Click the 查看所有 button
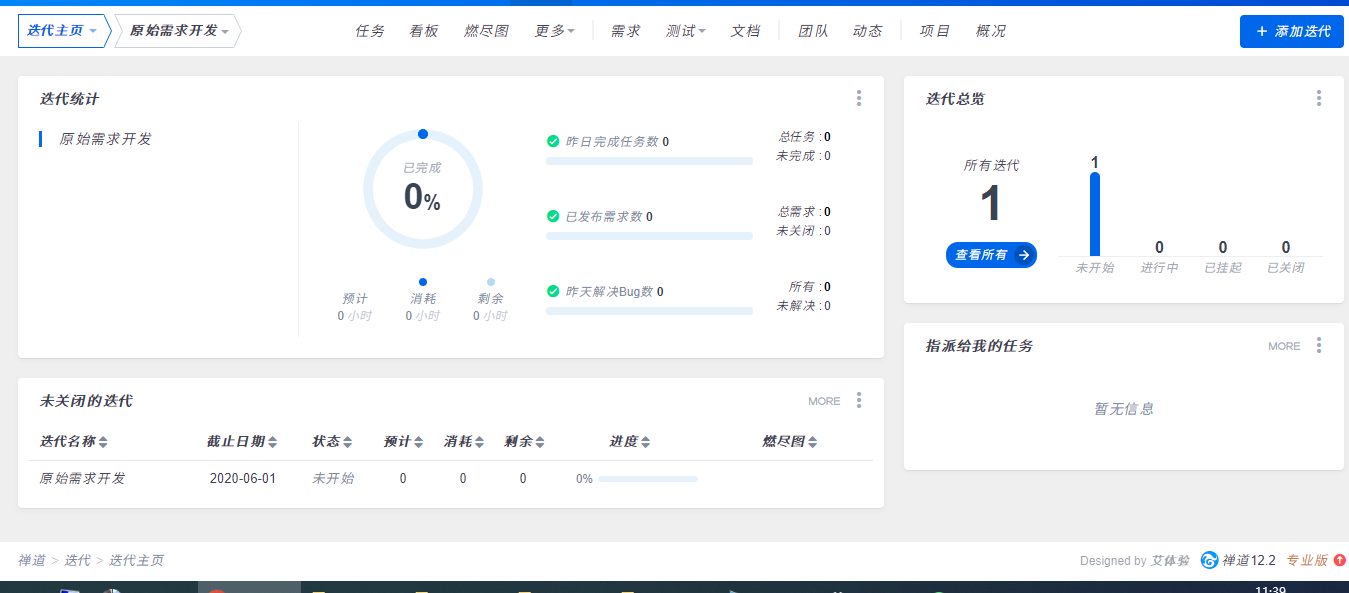The width and height of the screenshot is (1349, 593). pos(991,255)
